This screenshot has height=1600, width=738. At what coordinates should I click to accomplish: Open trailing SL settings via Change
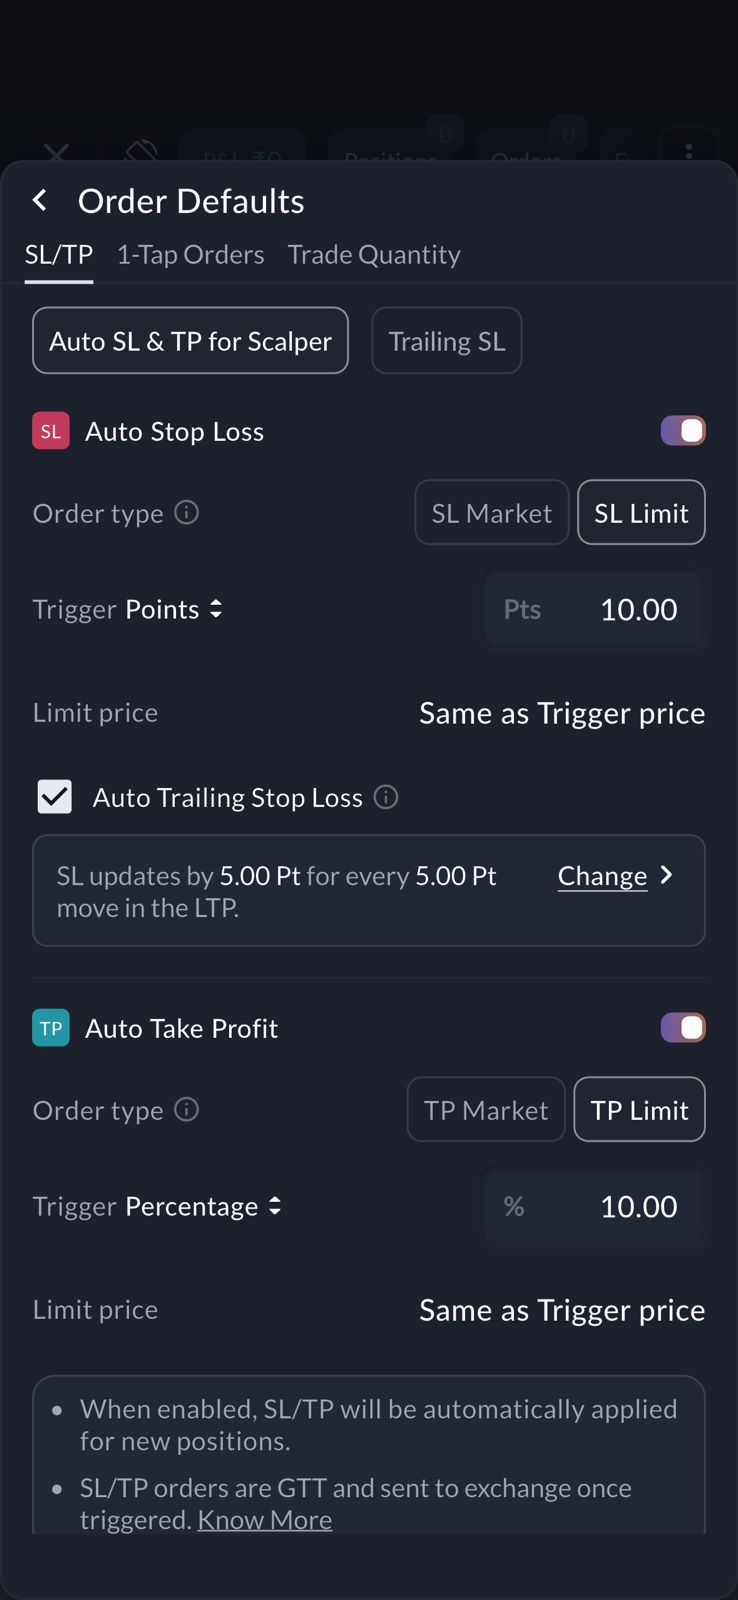(x=614, y=876)
